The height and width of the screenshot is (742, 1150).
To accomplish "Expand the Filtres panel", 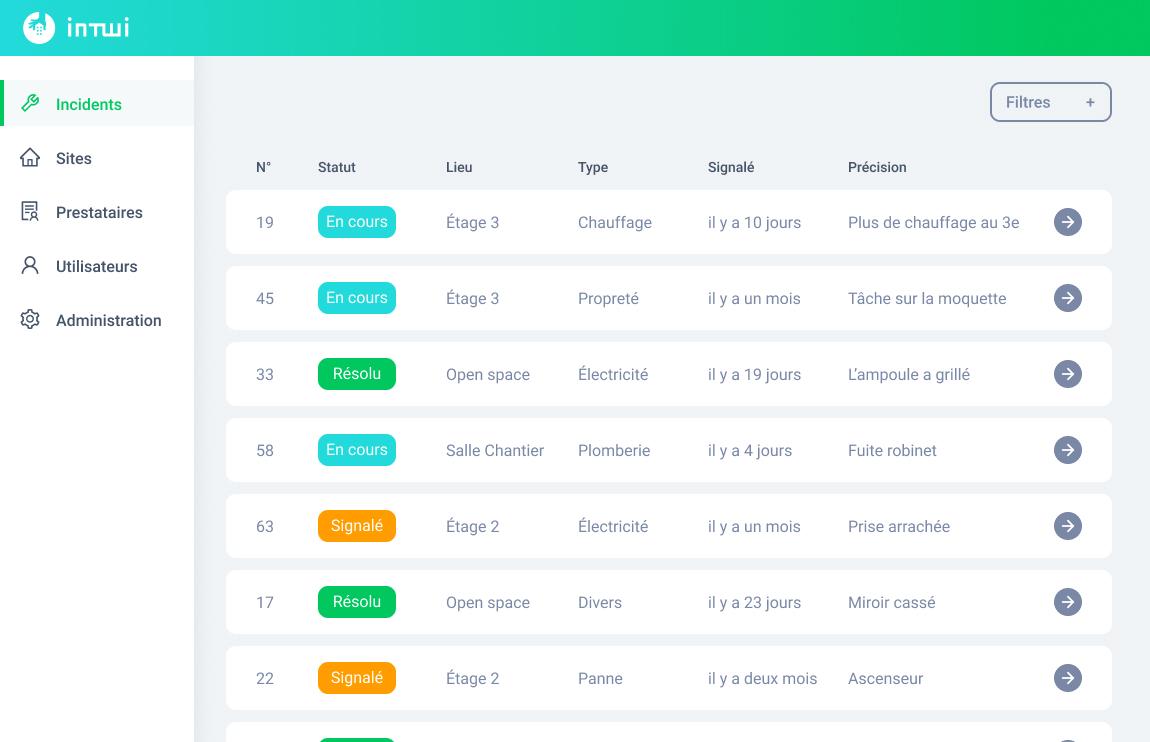I will point(1050,102).
